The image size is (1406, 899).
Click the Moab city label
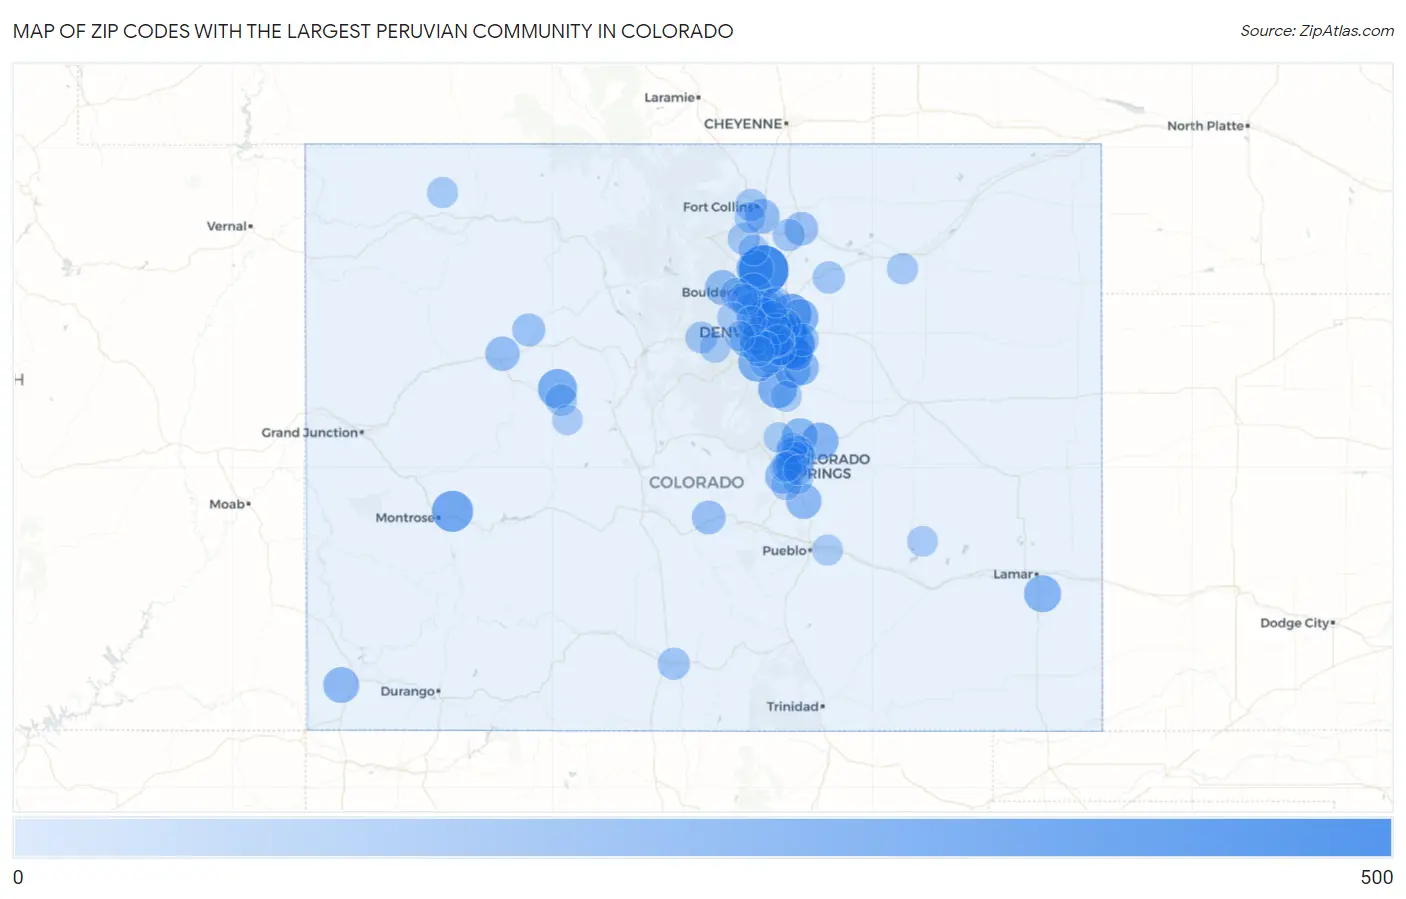(x=227, y=504)
